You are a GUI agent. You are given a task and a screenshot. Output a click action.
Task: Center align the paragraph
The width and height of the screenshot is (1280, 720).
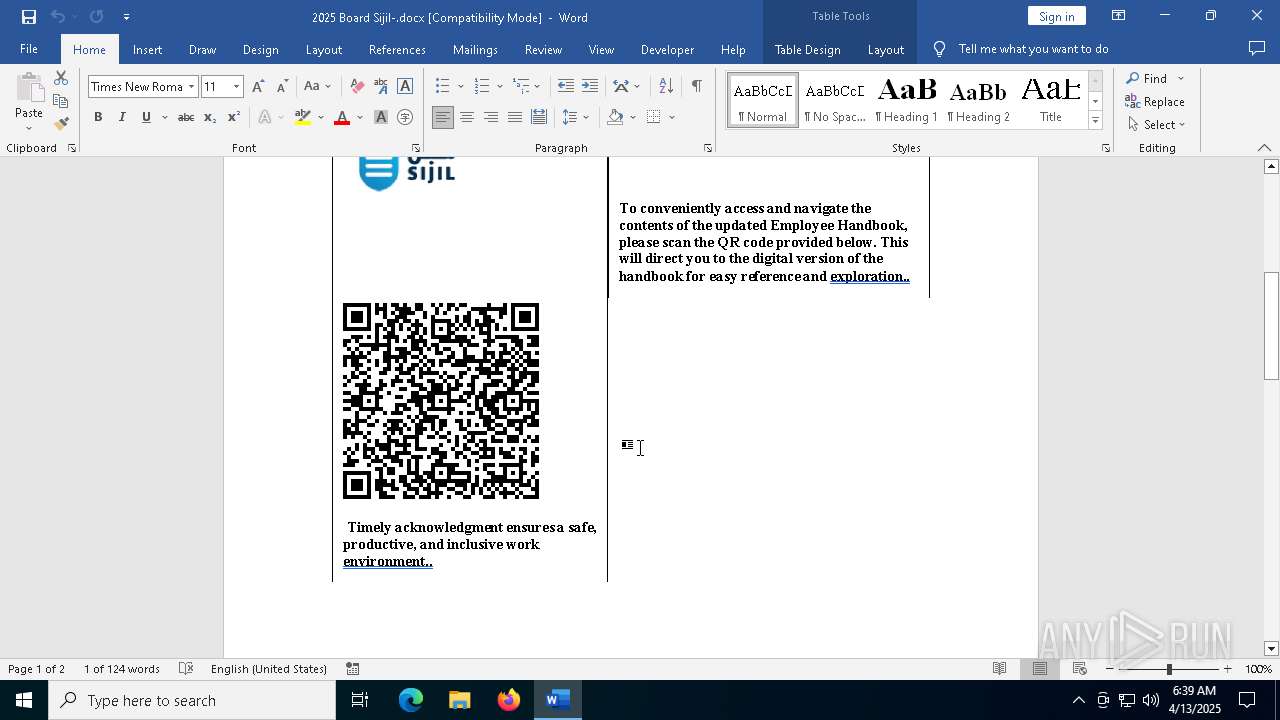pyautogui.click(x=467, y=118)
